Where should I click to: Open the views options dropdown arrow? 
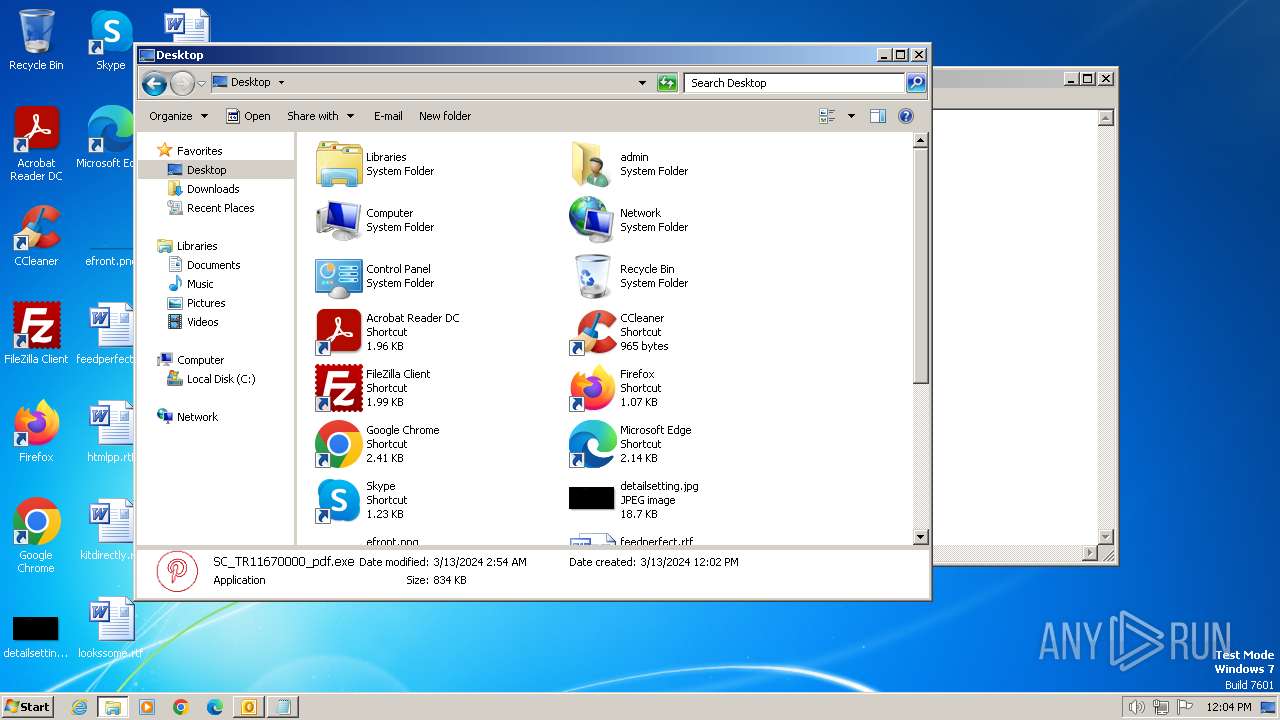(x=851, y=116)
